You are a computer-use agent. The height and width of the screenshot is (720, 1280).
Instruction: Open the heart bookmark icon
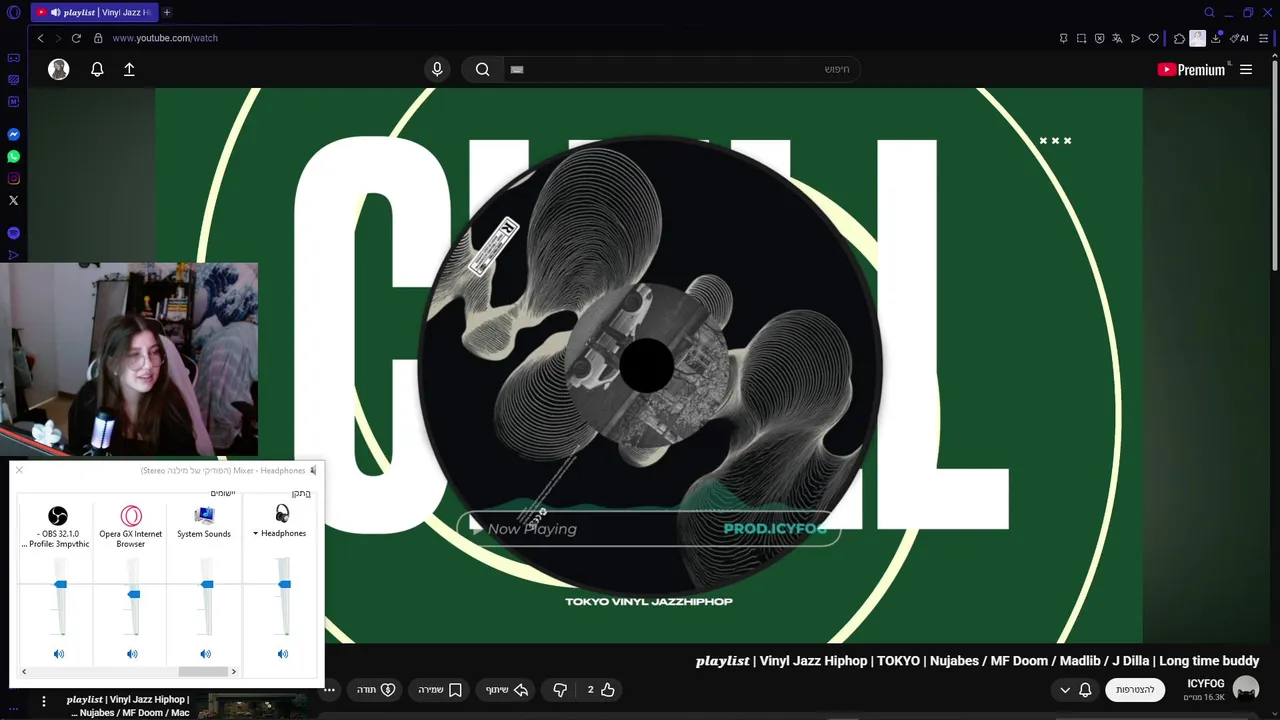pos(1153,38)
